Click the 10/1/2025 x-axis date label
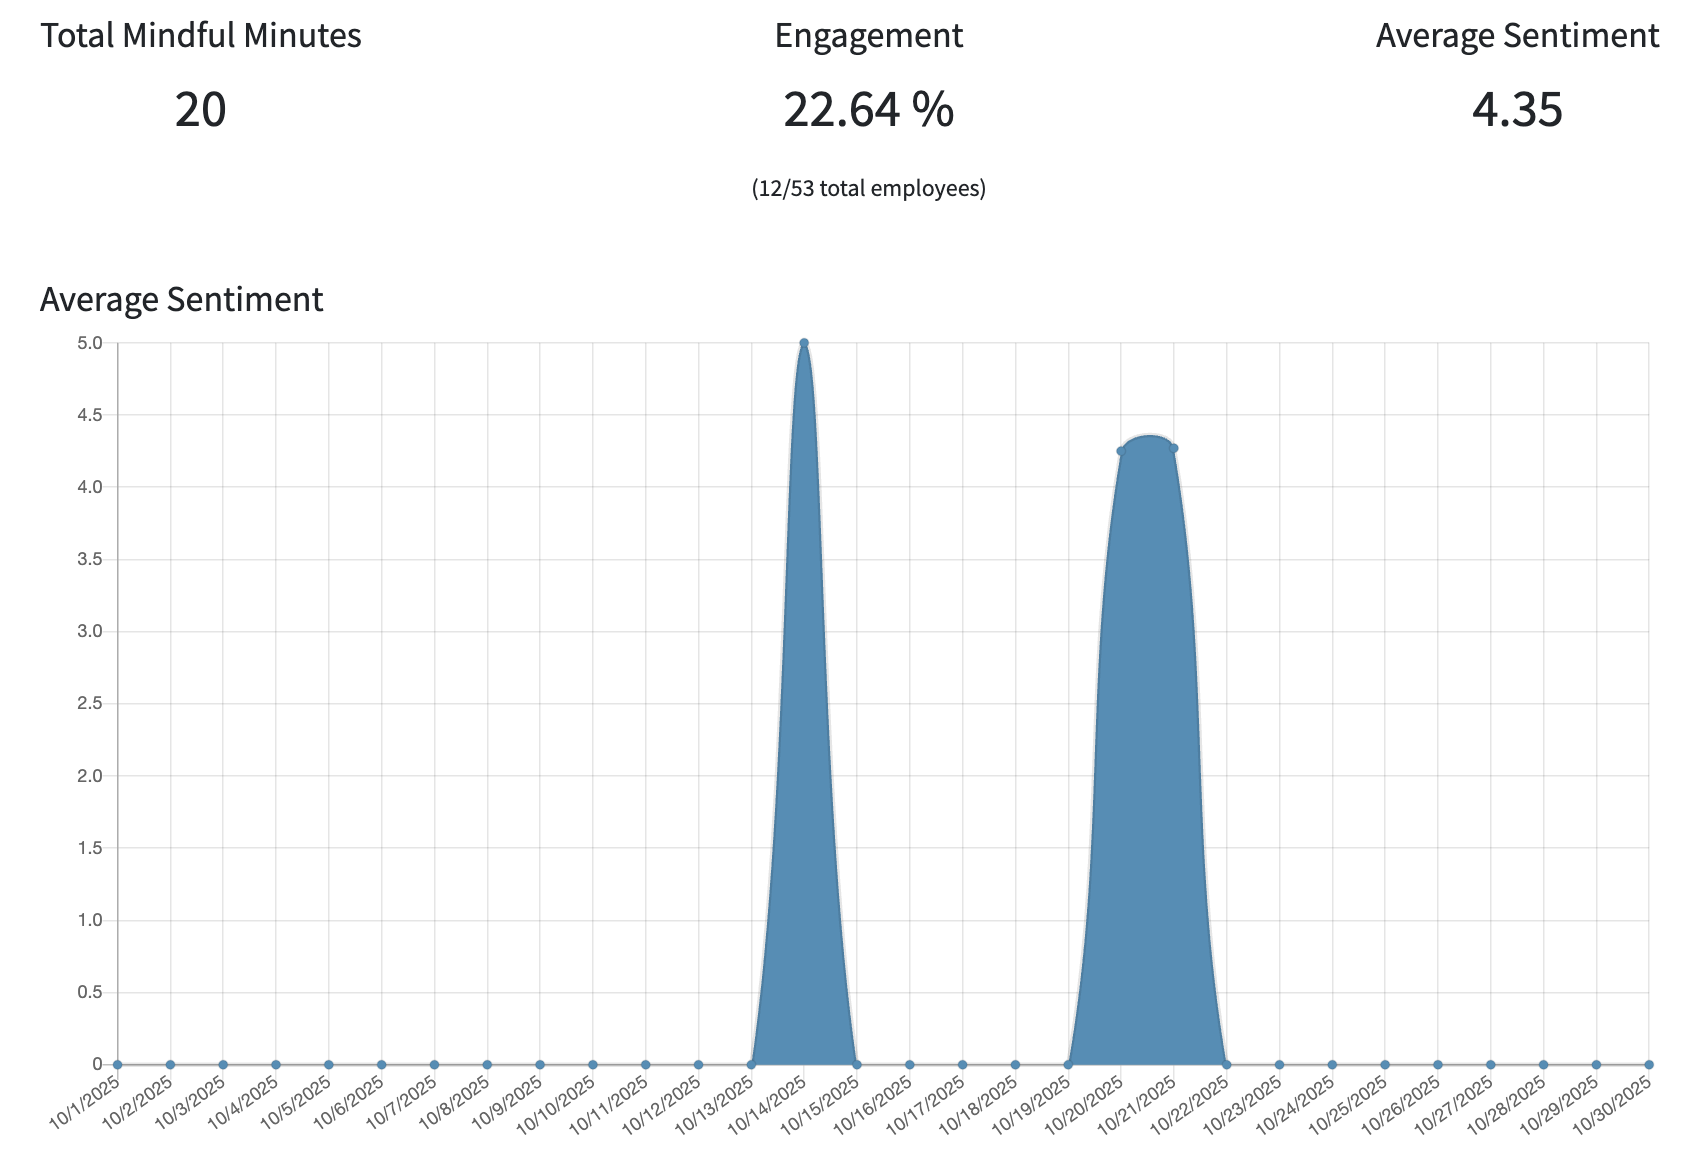 click(85, 1102)
